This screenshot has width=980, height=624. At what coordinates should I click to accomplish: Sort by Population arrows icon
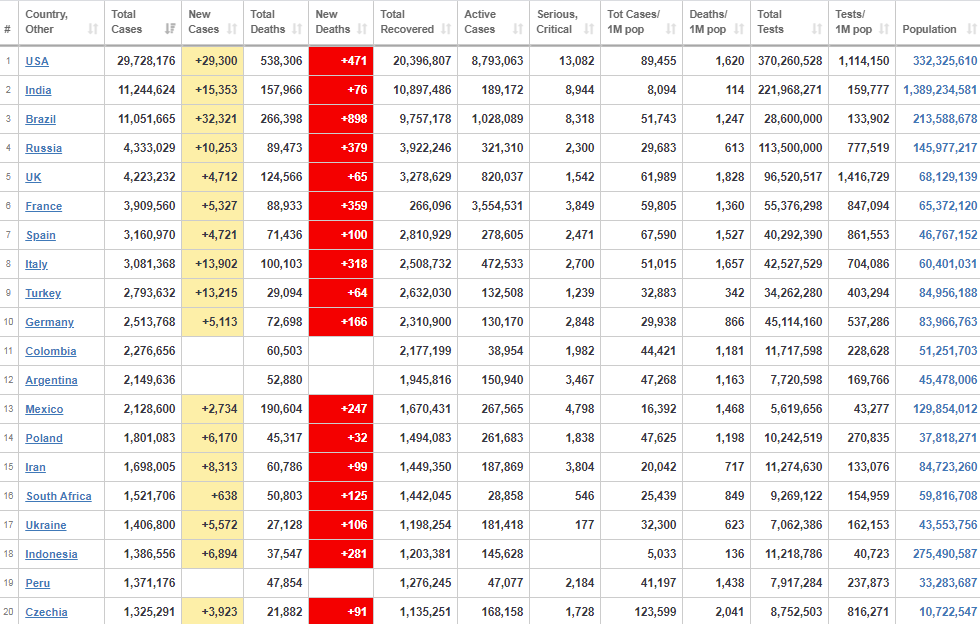click(972, 29)
